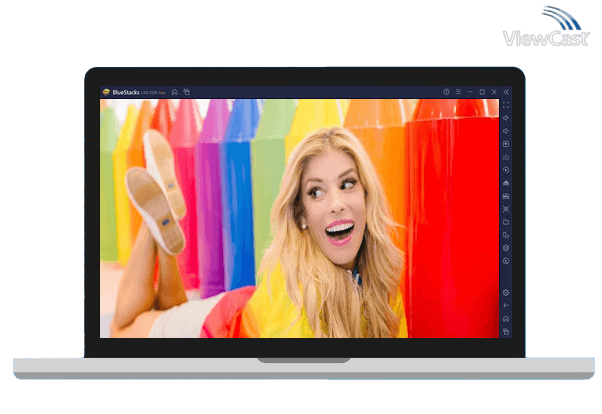Click the video of woman with crayons
602x414 pixels.
pyautogui.click(x=299, y=219)
